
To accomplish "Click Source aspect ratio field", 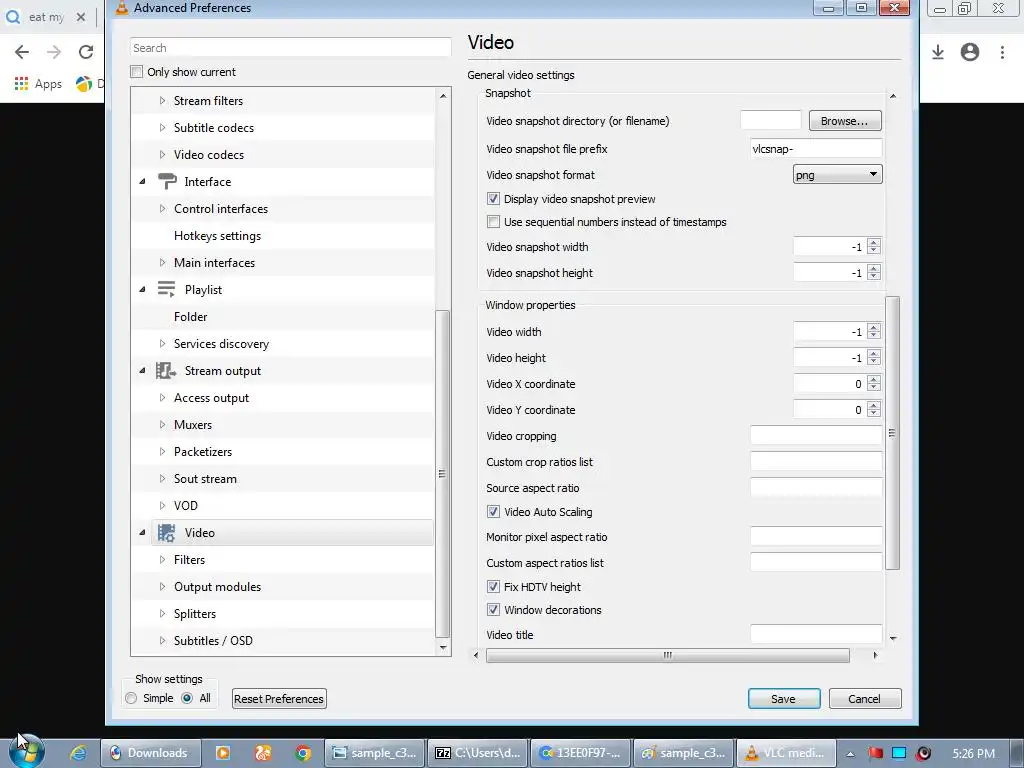I will point(816,488).
